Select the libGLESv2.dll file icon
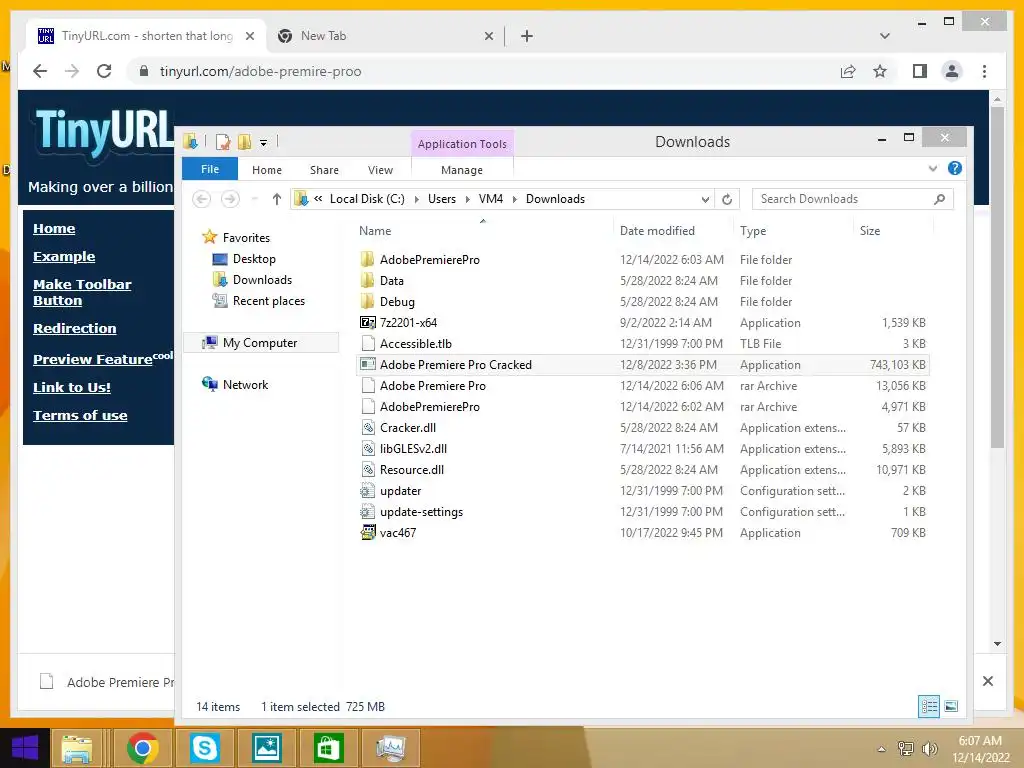 click(x=368, y=449)
